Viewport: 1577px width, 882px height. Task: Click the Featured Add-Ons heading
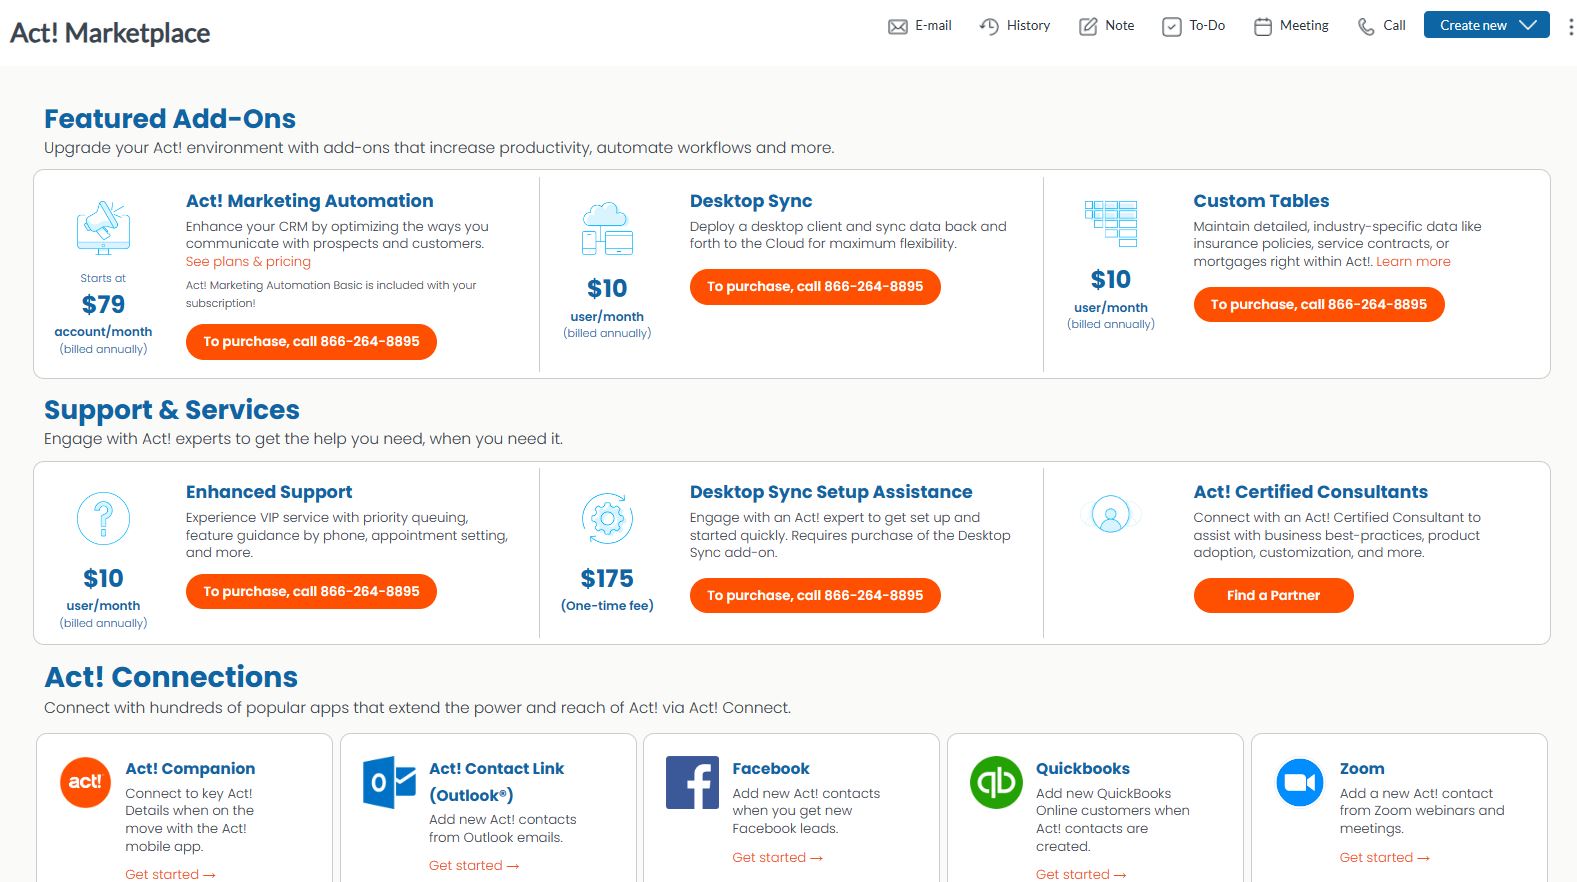[x=170, y=119]
